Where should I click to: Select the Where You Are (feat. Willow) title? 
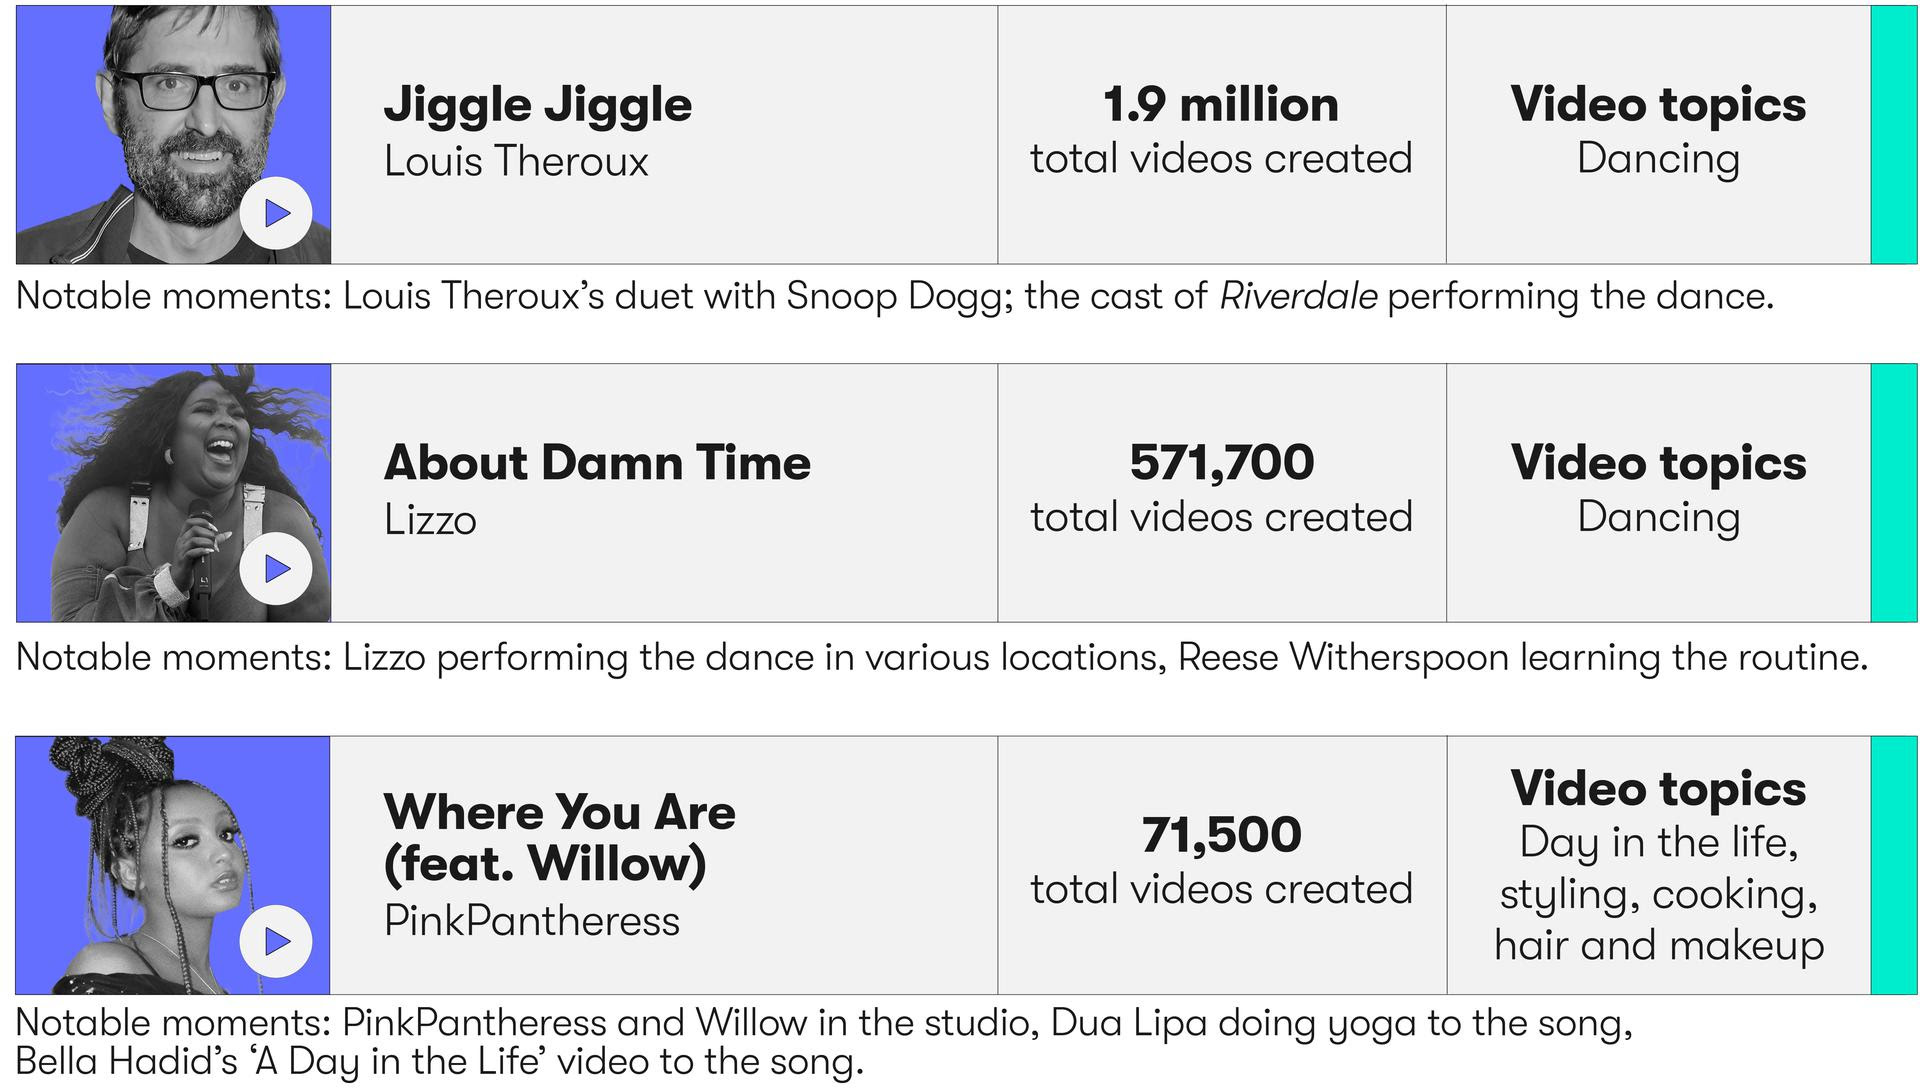(559, 838)
